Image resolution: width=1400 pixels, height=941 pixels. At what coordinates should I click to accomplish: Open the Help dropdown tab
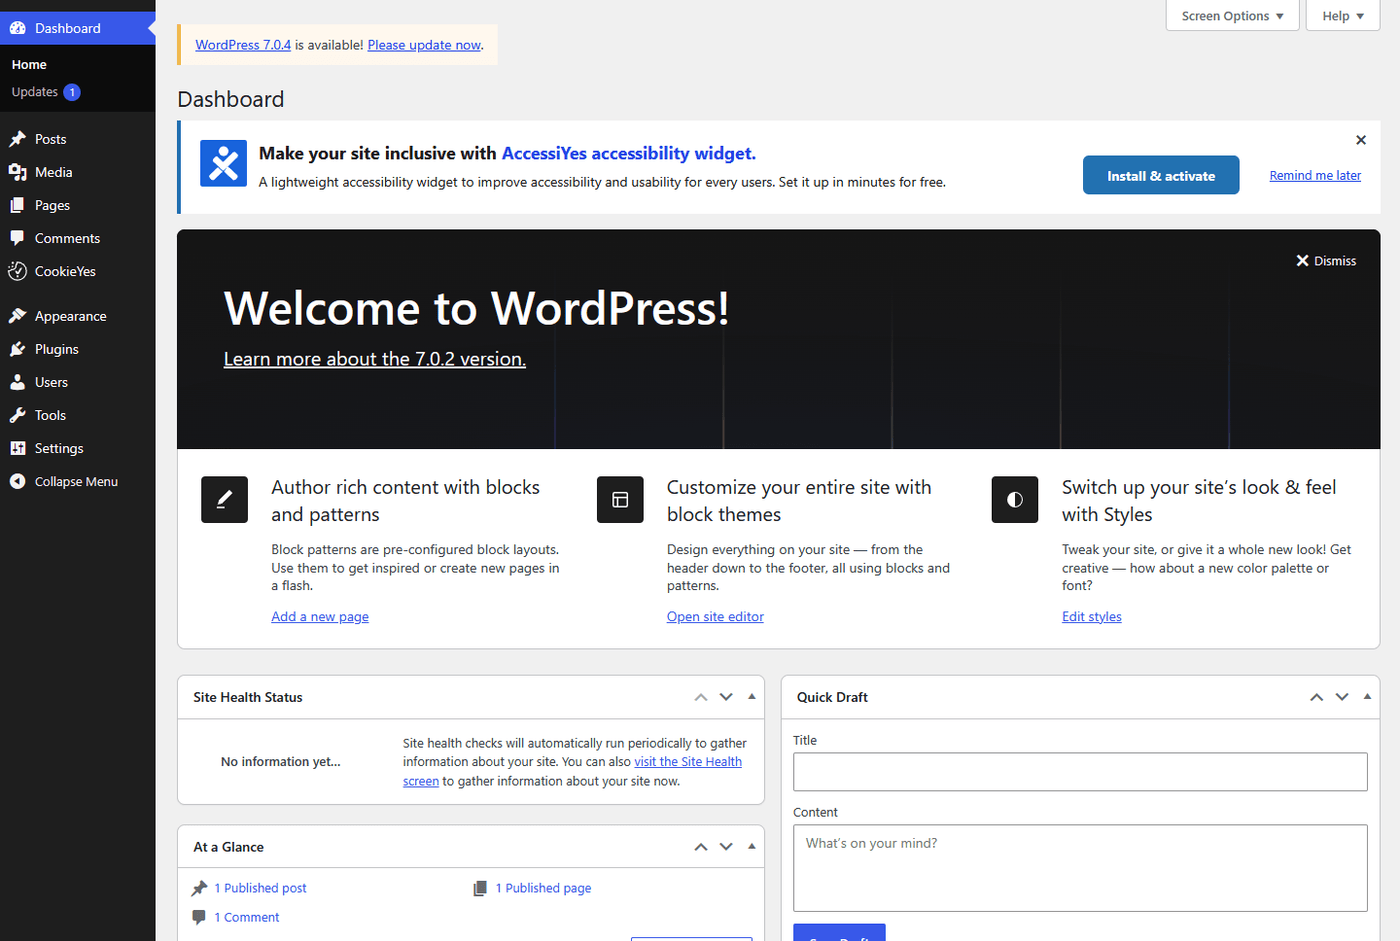coord(1343,16)
